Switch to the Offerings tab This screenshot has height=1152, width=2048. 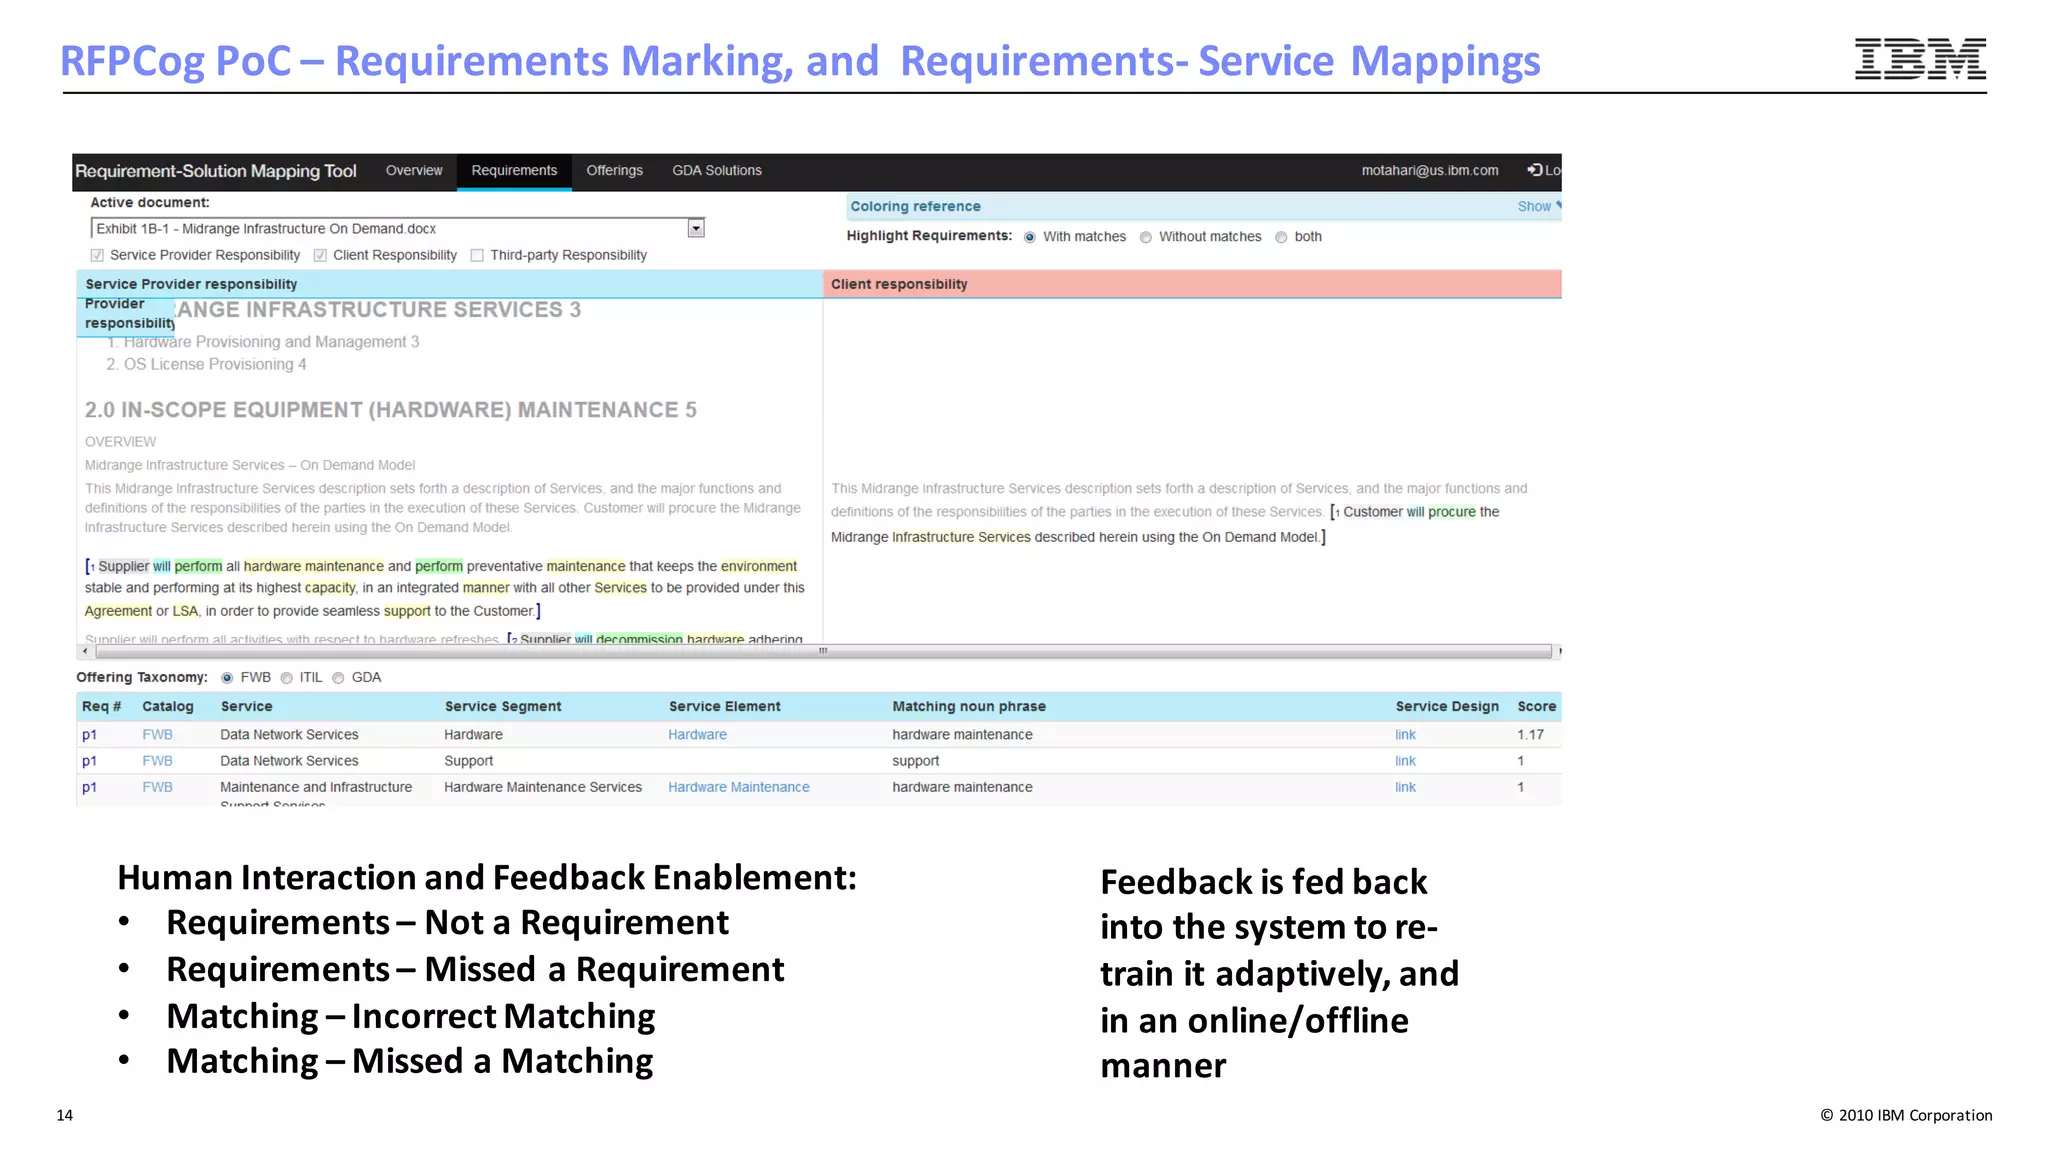tap(614, 171)
